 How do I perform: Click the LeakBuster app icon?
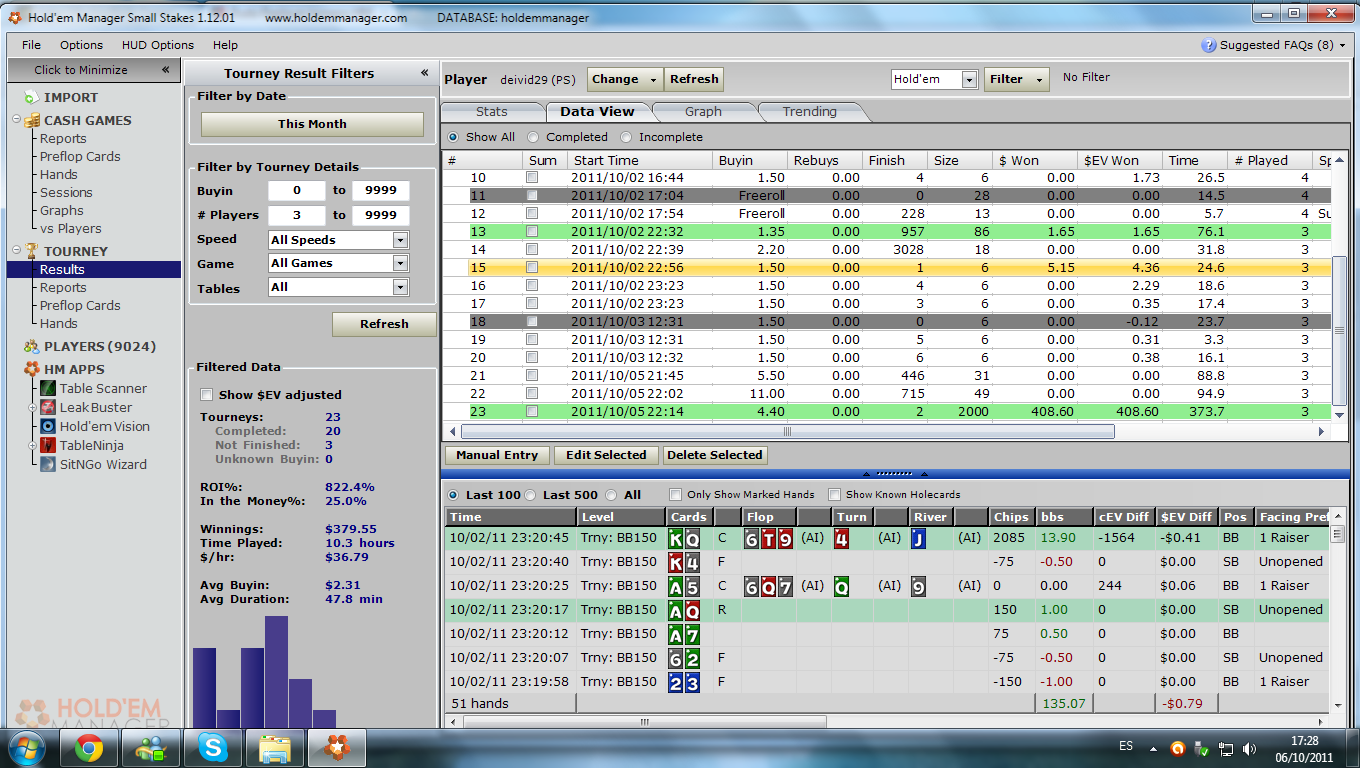point(49,407)
